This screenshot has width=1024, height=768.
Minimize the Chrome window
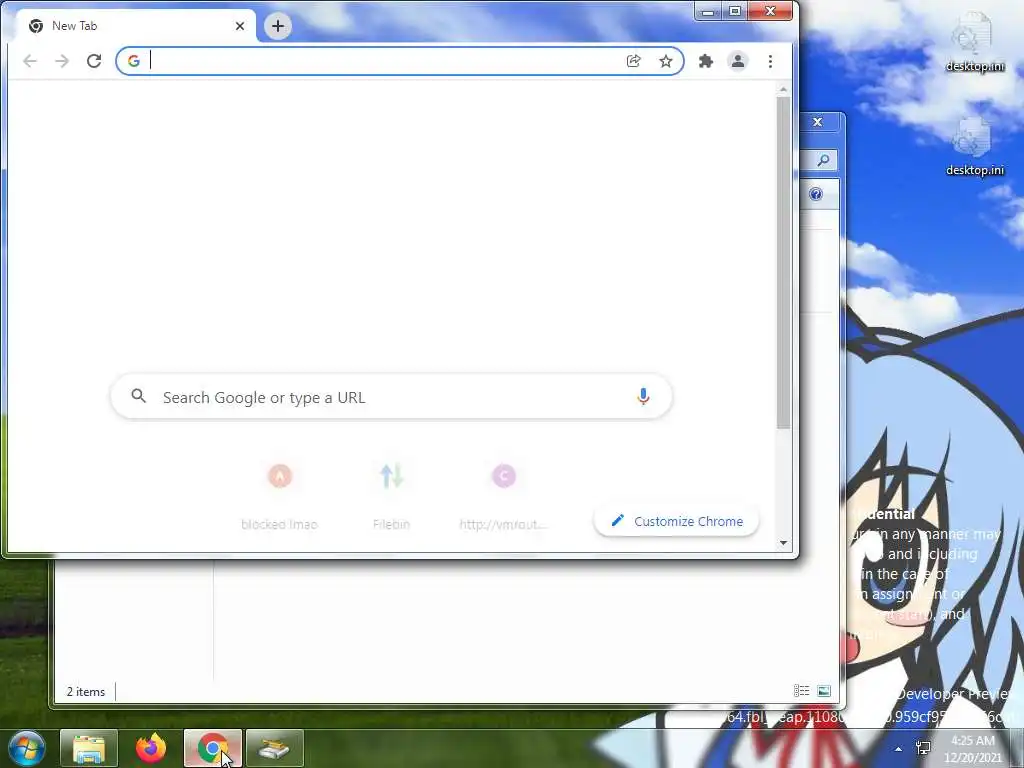708,11
